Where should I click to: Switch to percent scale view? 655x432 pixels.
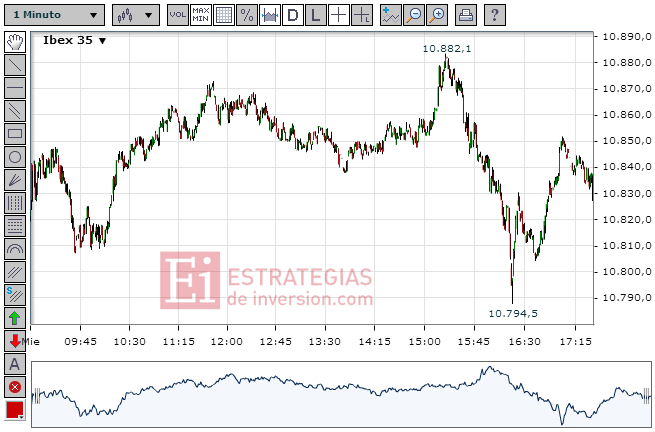tap(247, 15)
